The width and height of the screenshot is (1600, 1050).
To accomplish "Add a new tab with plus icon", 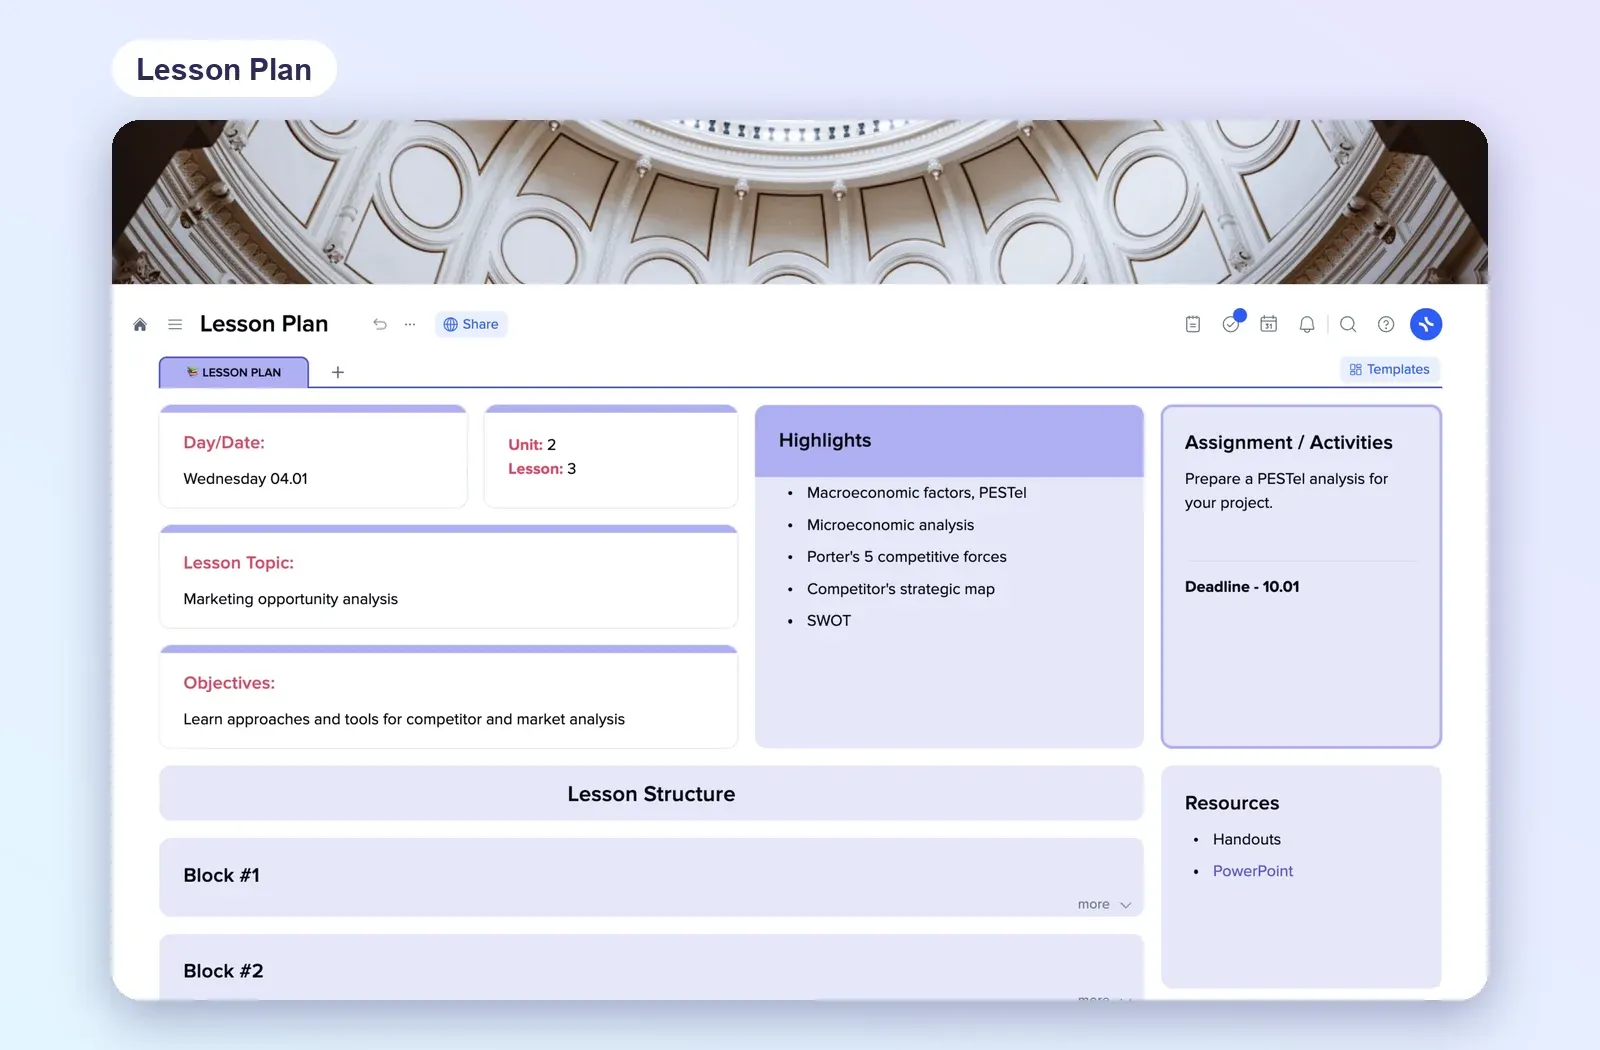I will (338, 372).
